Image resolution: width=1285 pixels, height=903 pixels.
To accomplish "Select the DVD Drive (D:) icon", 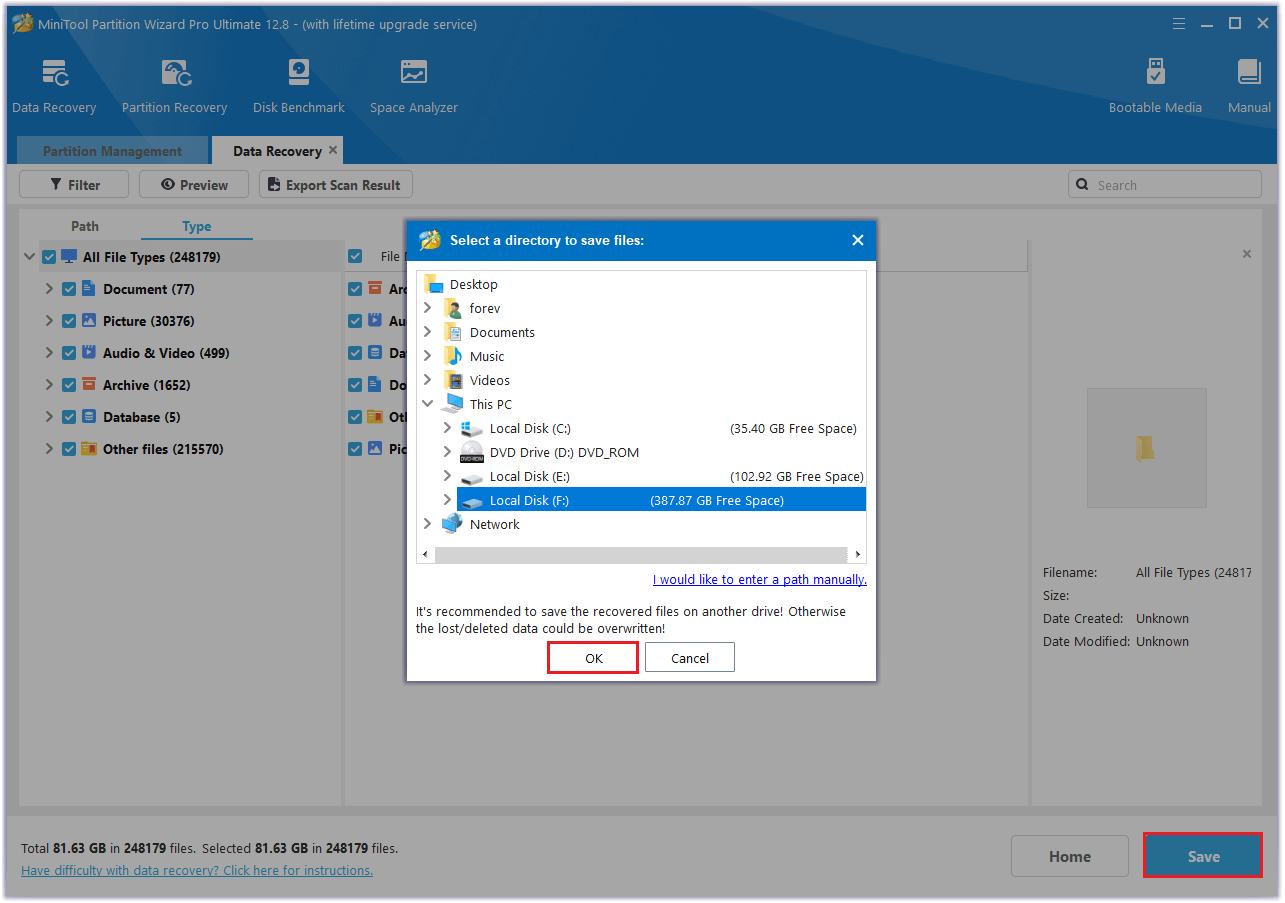I will point(472,453).
